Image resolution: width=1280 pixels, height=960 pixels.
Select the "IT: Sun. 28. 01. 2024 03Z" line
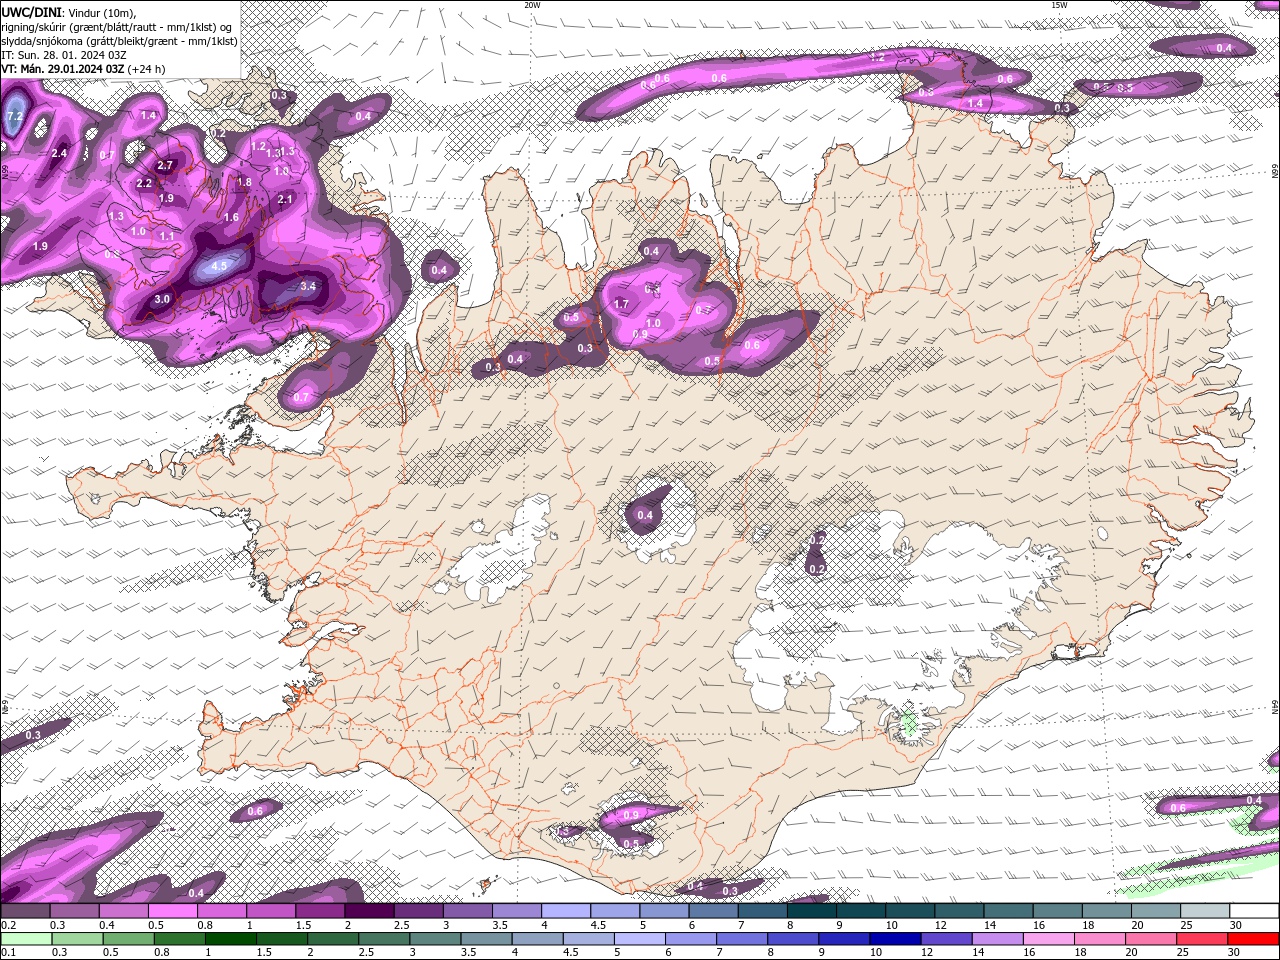[x=62, y=55]
